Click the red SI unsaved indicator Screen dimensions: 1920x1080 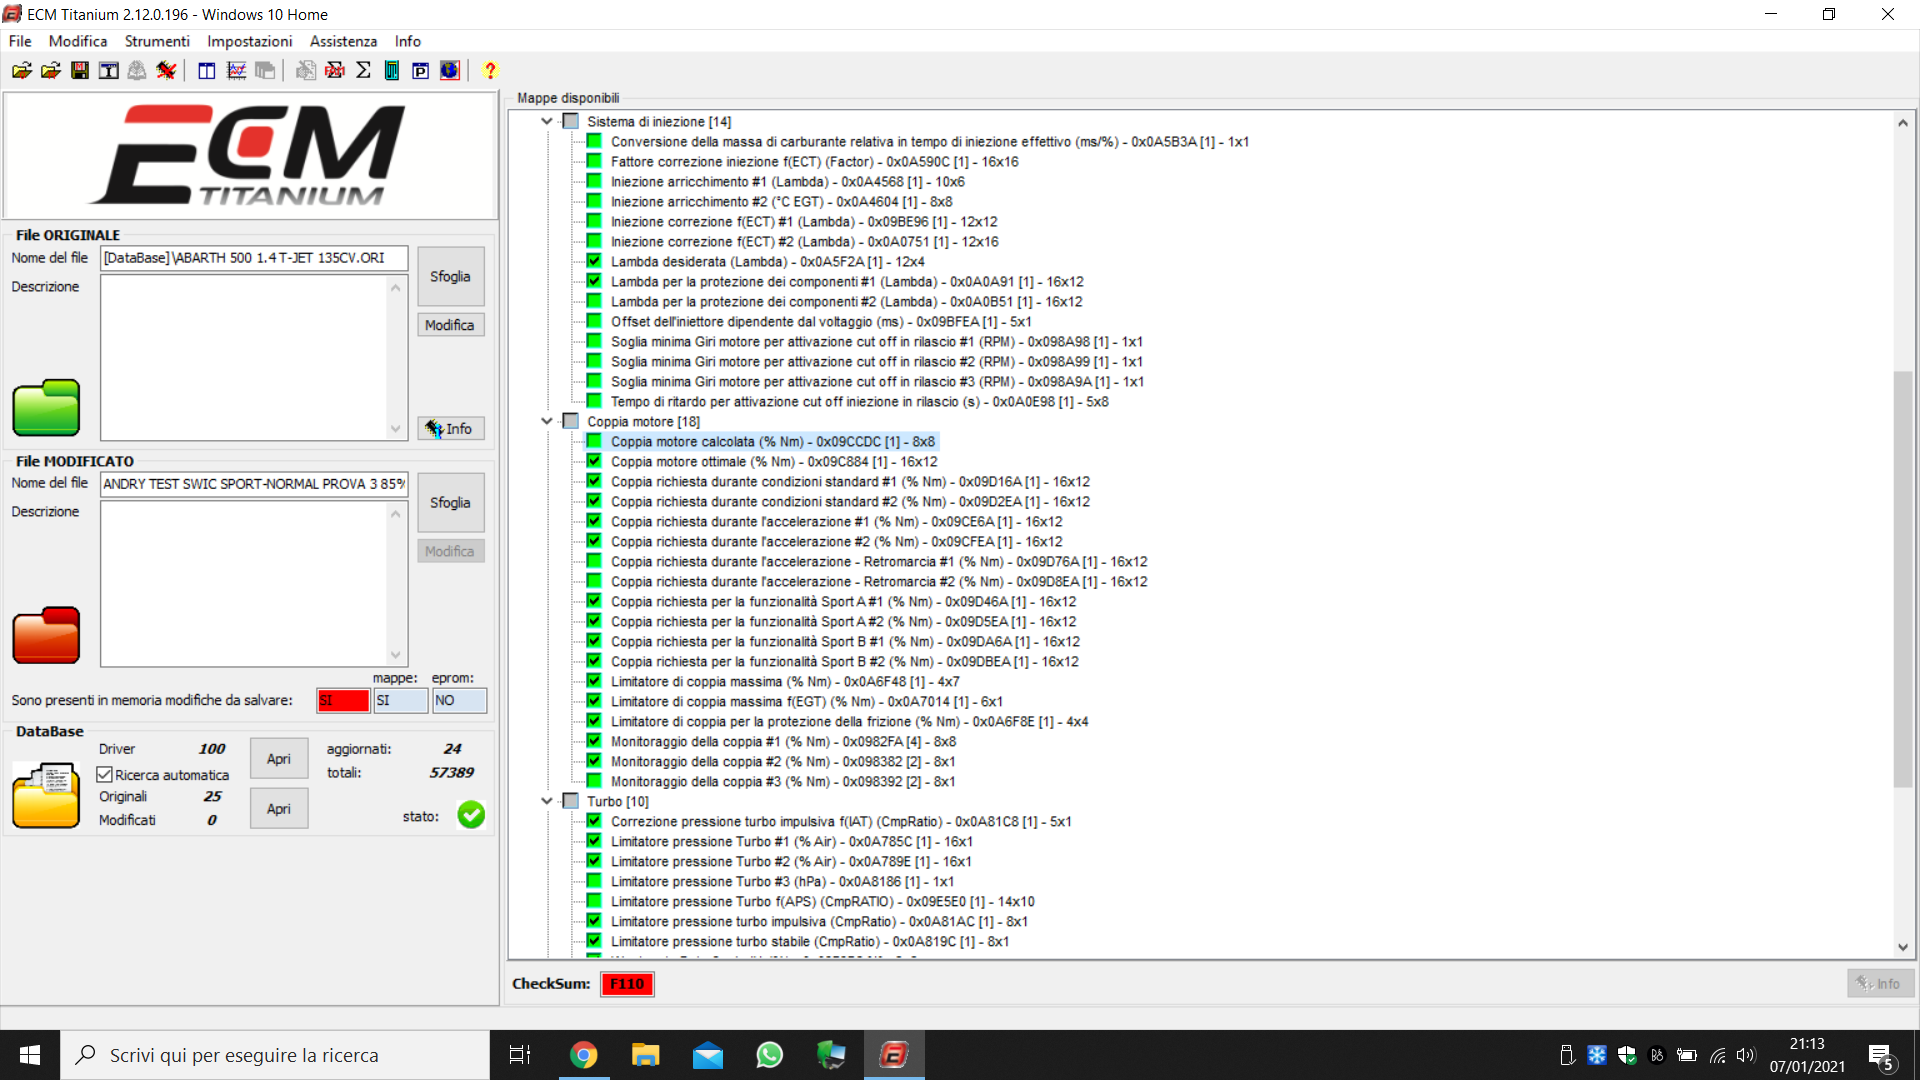coord(343,700)
